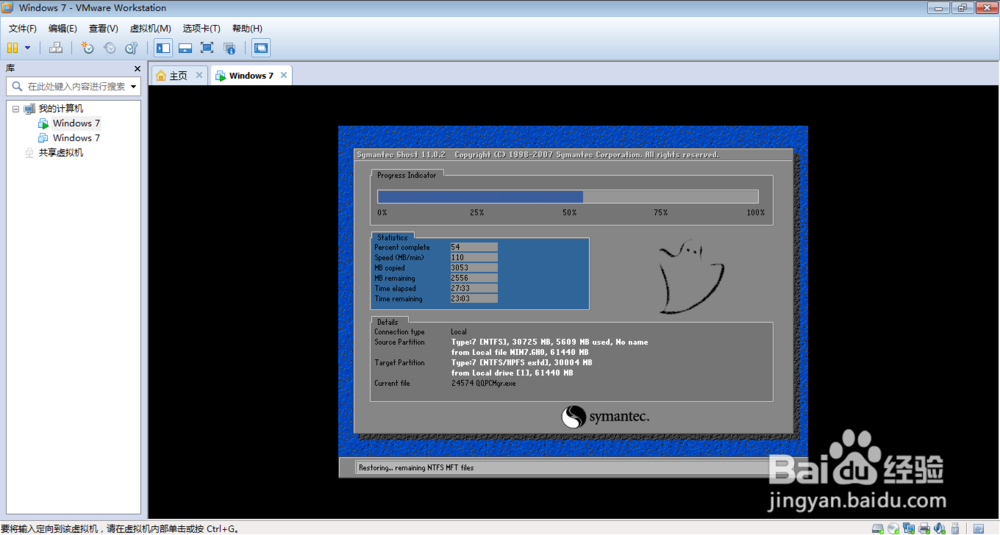Screen dimensions: 1000x535
Task: Open the 帮助(H) menu
Action: [247, 28]
